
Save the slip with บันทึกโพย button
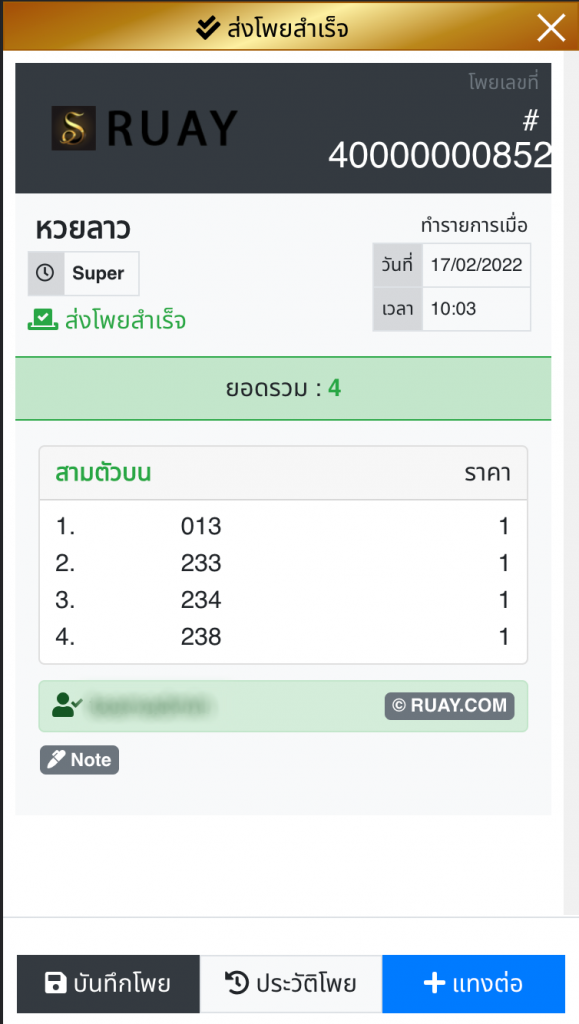click(x=108, y=984)
